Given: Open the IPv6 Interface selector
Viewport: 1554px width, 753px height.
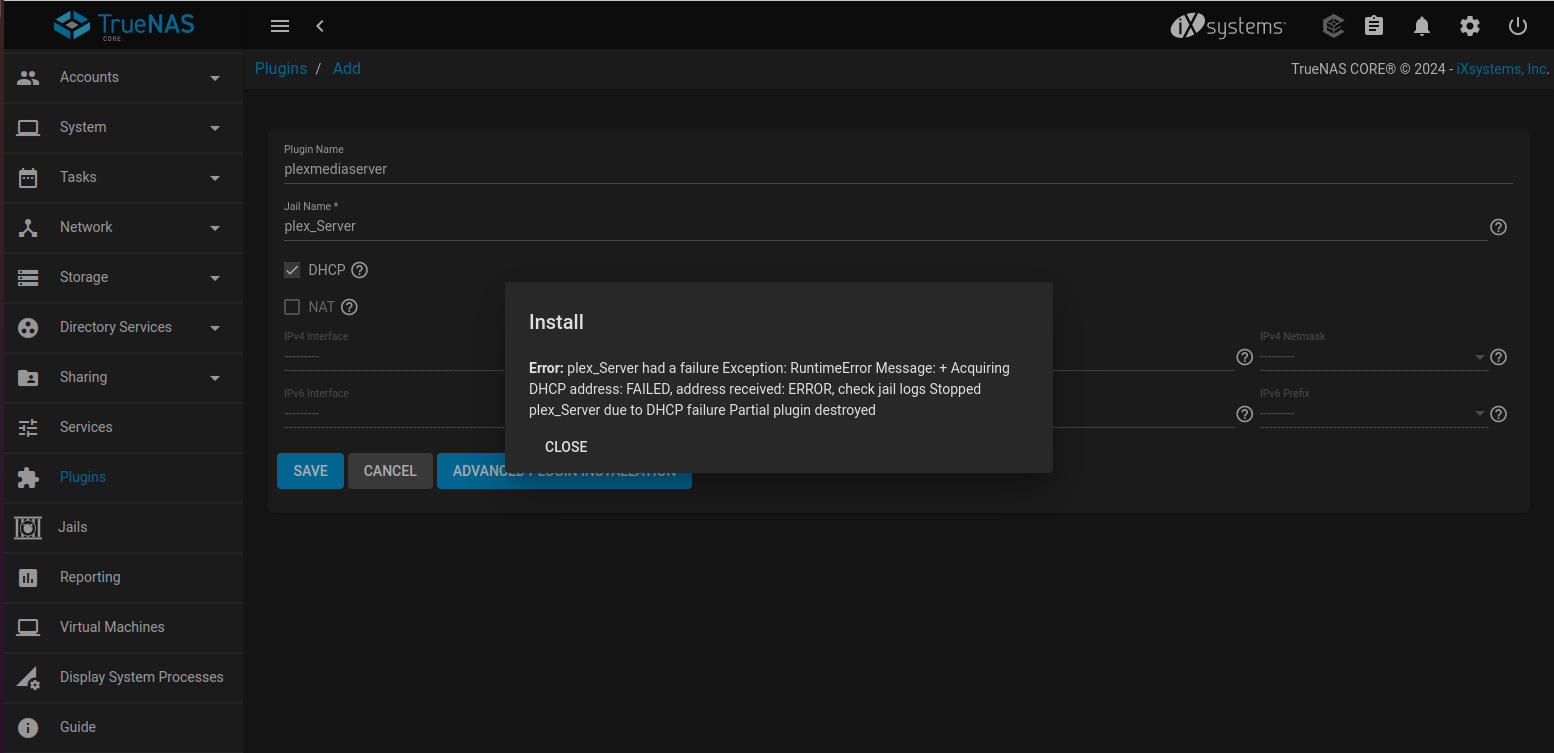Looking at the screenshot, I should [394, 414].
